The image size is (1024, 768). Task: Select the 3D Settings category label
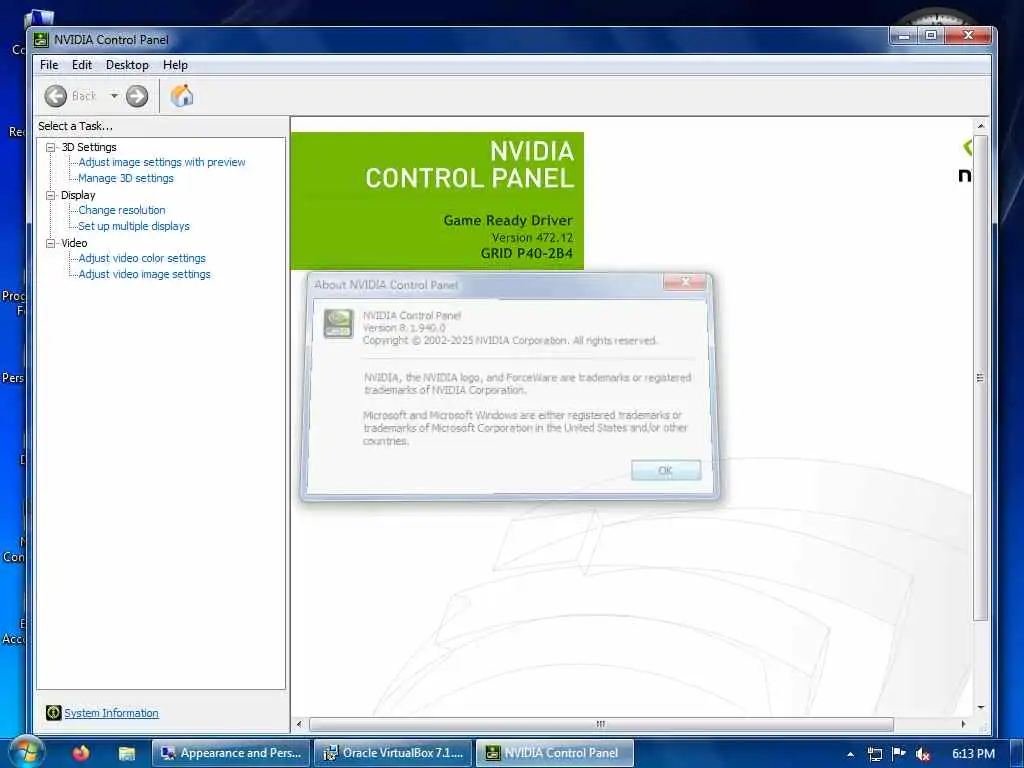pos(89,148)
